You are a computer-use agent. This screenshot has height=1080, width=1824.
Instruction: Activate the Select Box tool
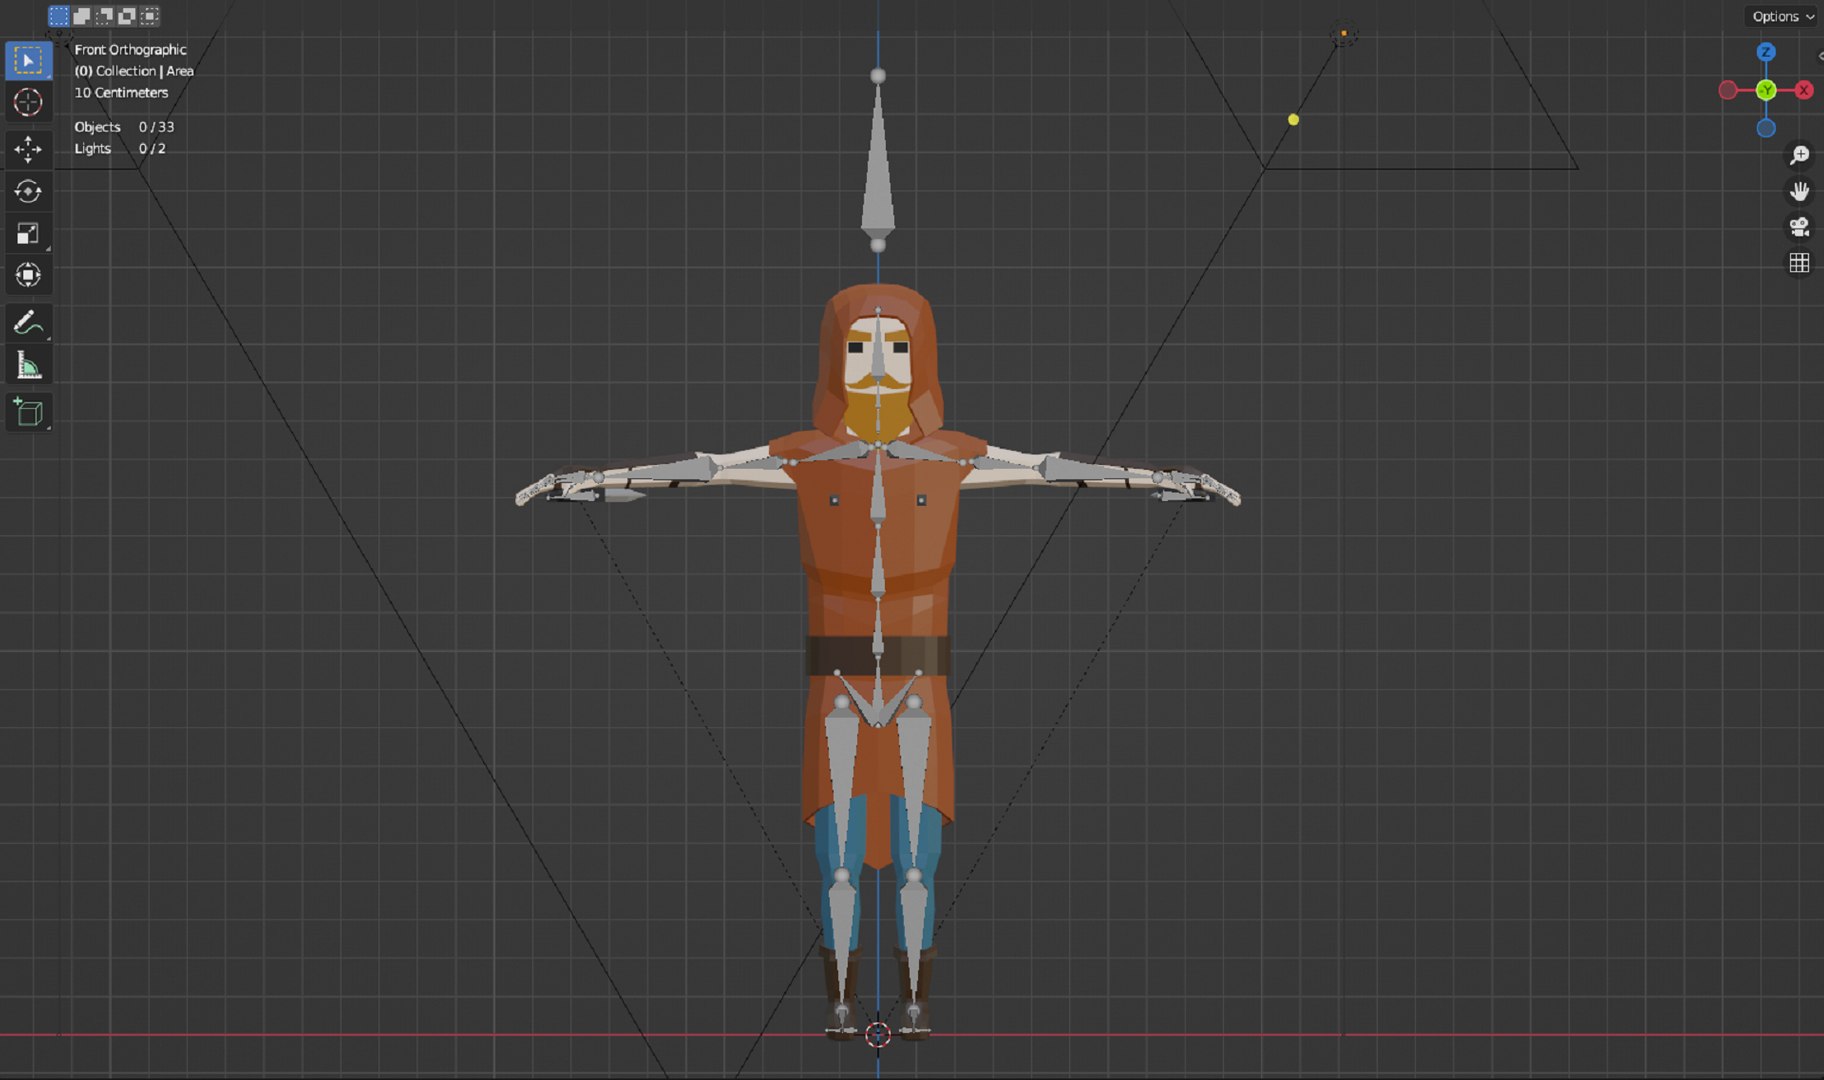(28, 61)
